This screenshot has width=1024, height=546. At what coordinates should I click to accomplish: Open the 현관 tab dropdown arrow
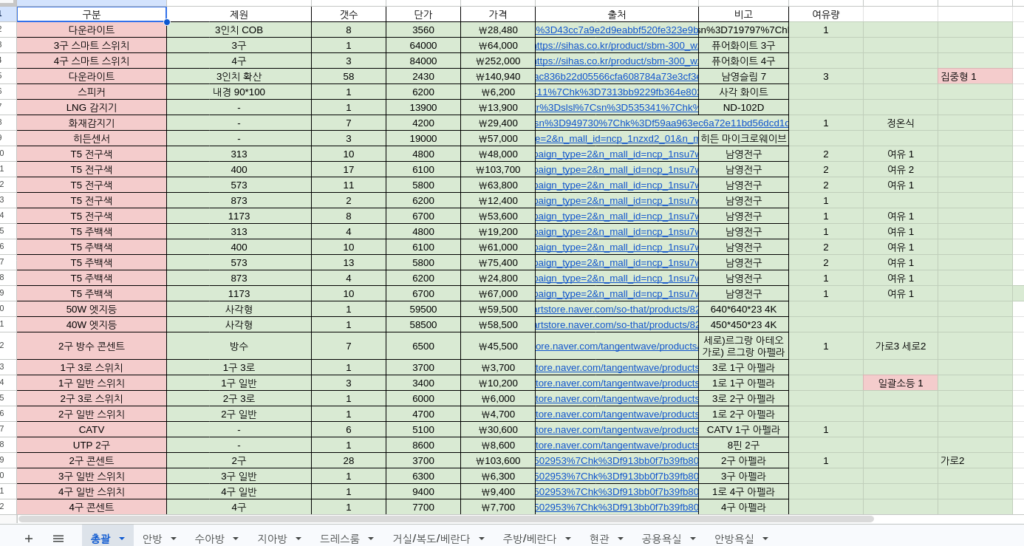tap(620, 539)
